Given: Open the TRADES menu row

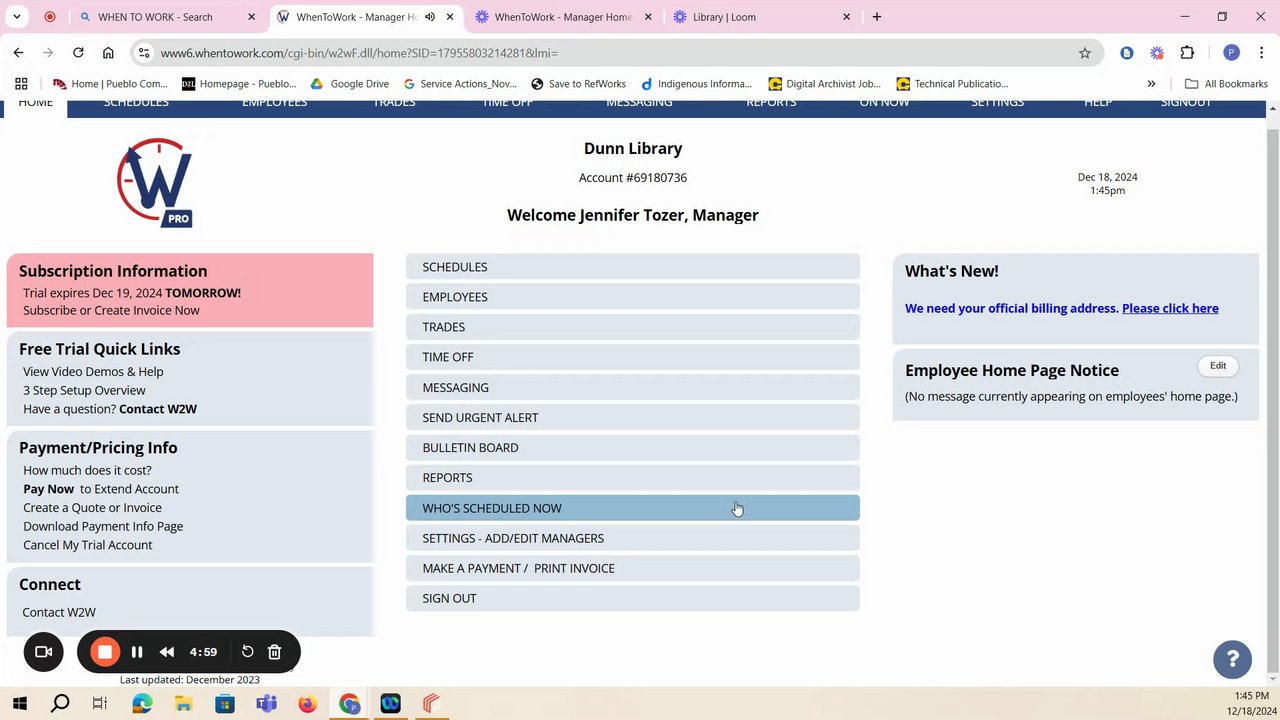Looking at the screenshot, I should 632,327.
